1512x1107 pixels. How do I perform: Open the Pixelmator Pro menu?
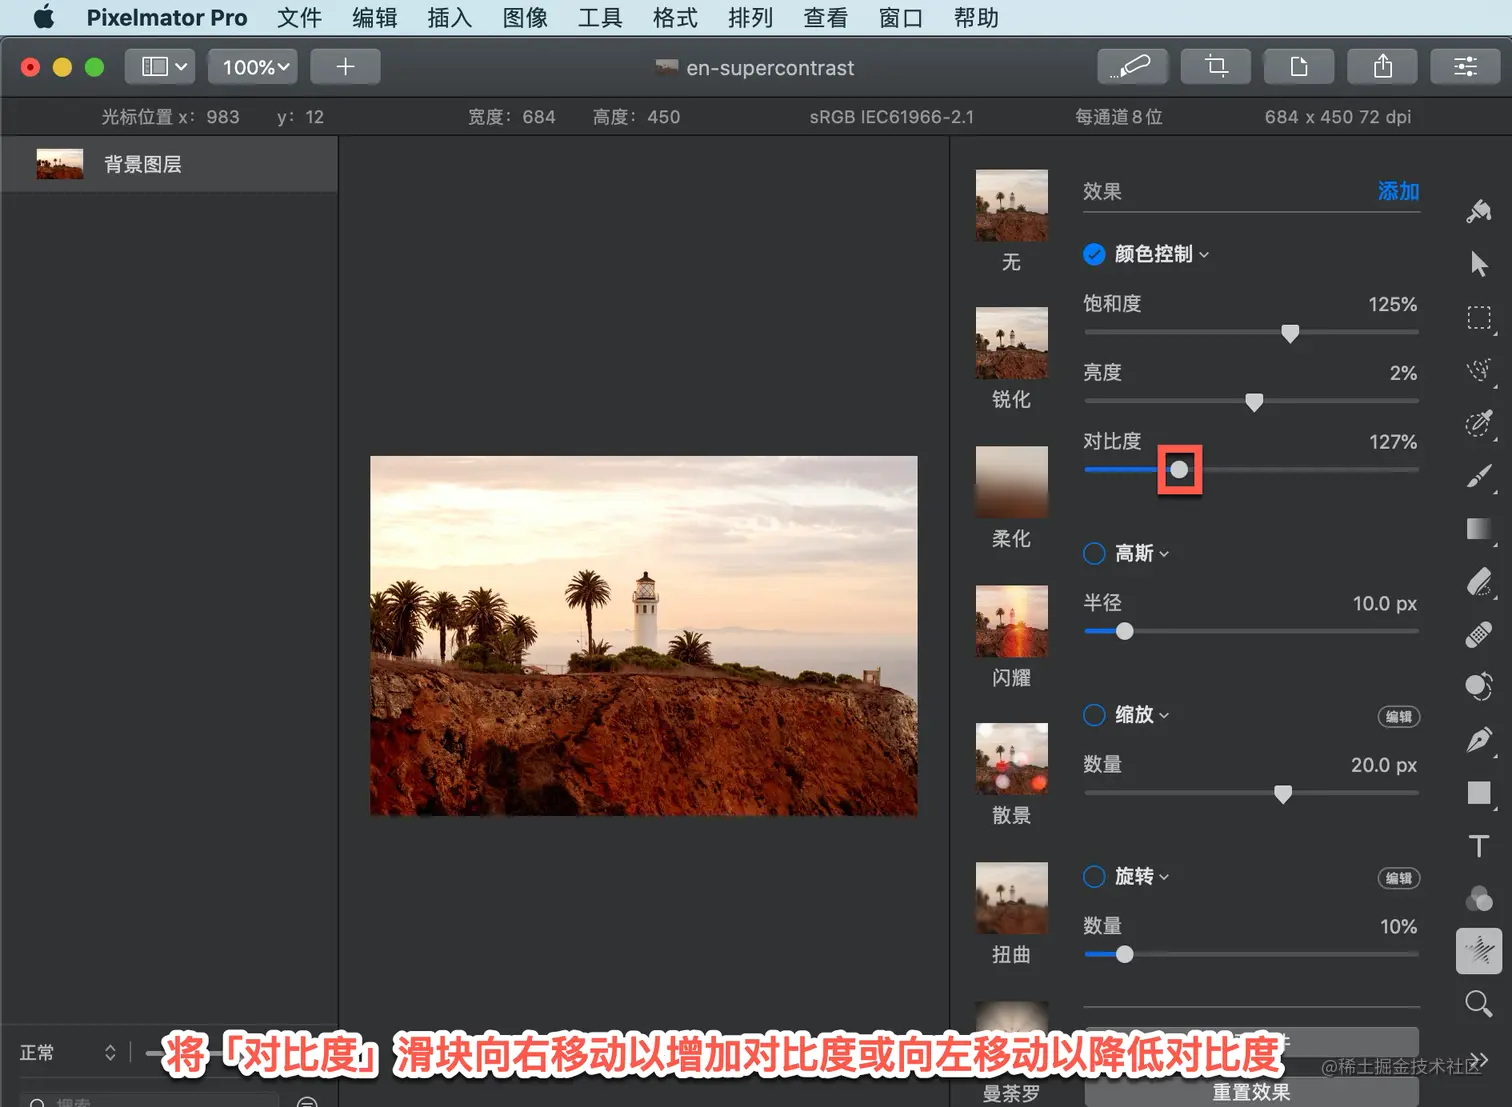167,17
